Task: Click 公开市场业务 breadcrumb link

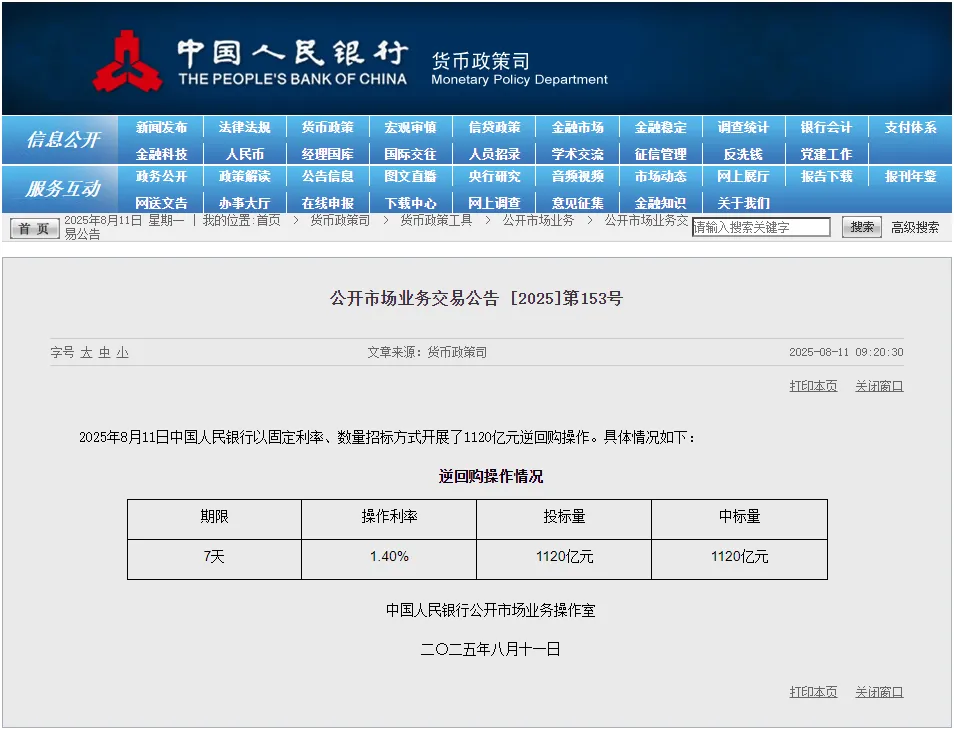Action: click(538, 220)
